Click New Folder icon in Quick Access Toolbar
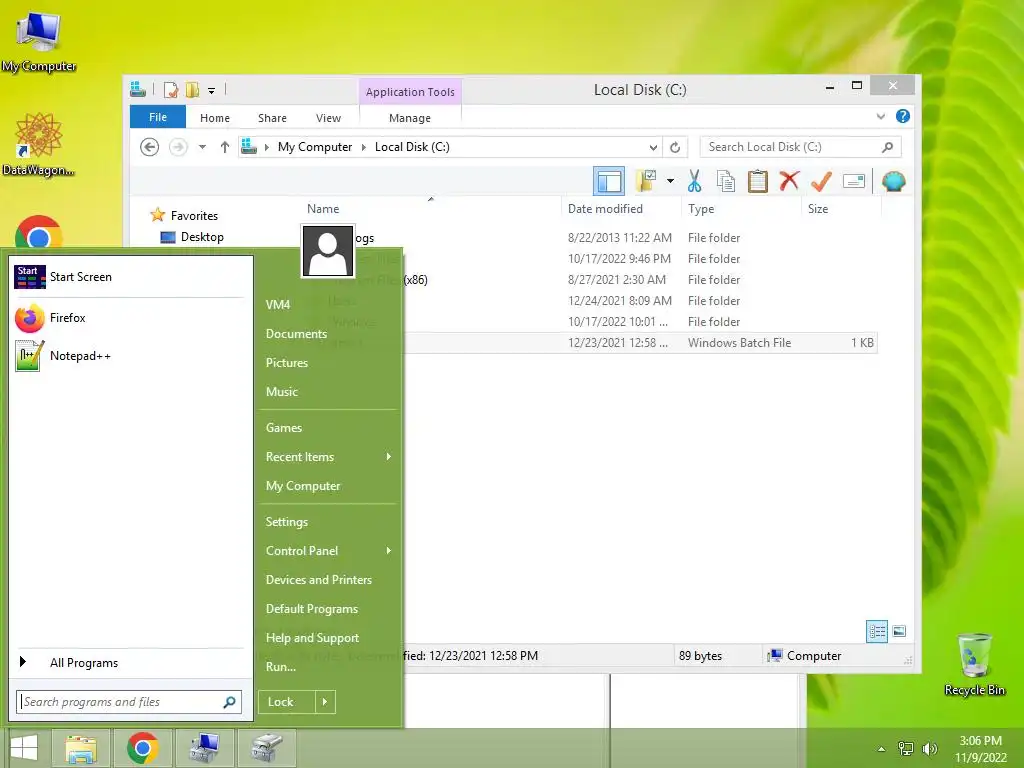 coord(192,90)
